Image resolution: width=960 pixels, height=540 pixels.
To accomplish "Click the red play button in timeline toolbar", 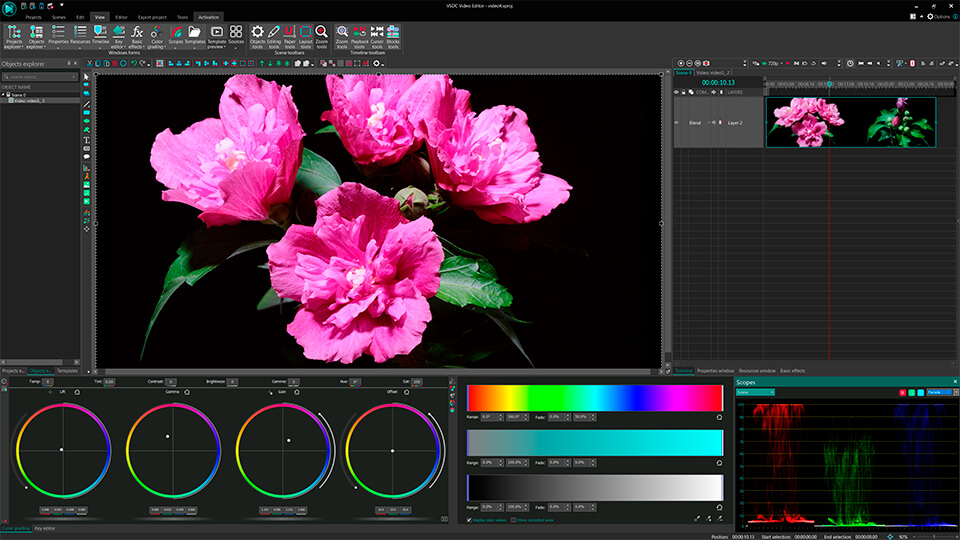I will (x=787, y=63).
